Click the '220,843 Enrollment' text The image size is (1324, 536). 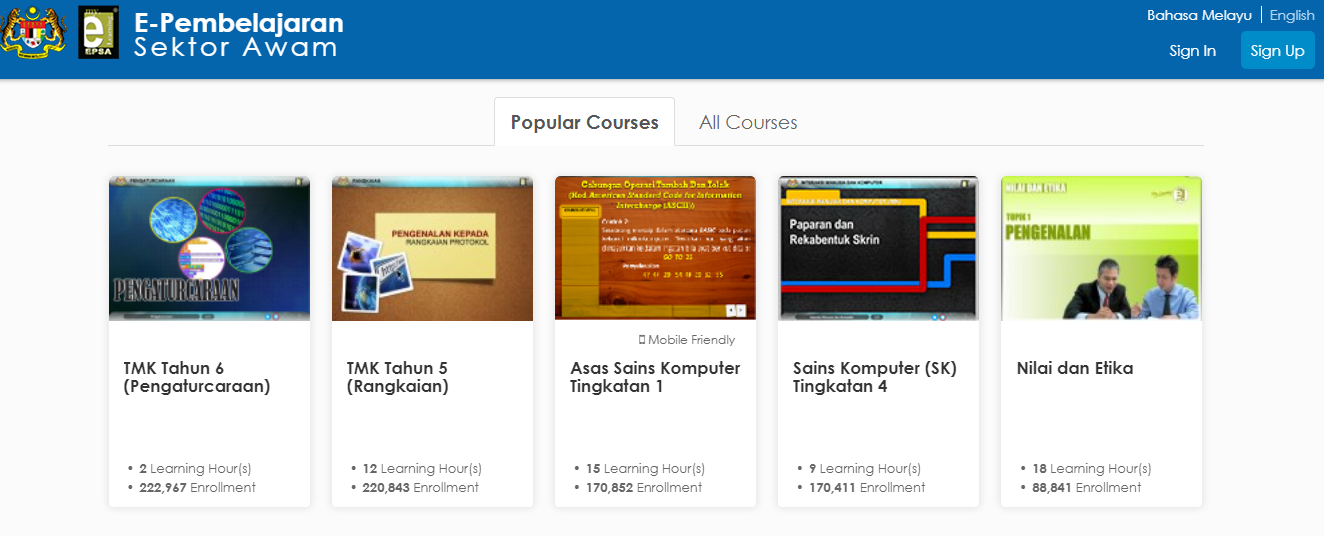[420, 487]
